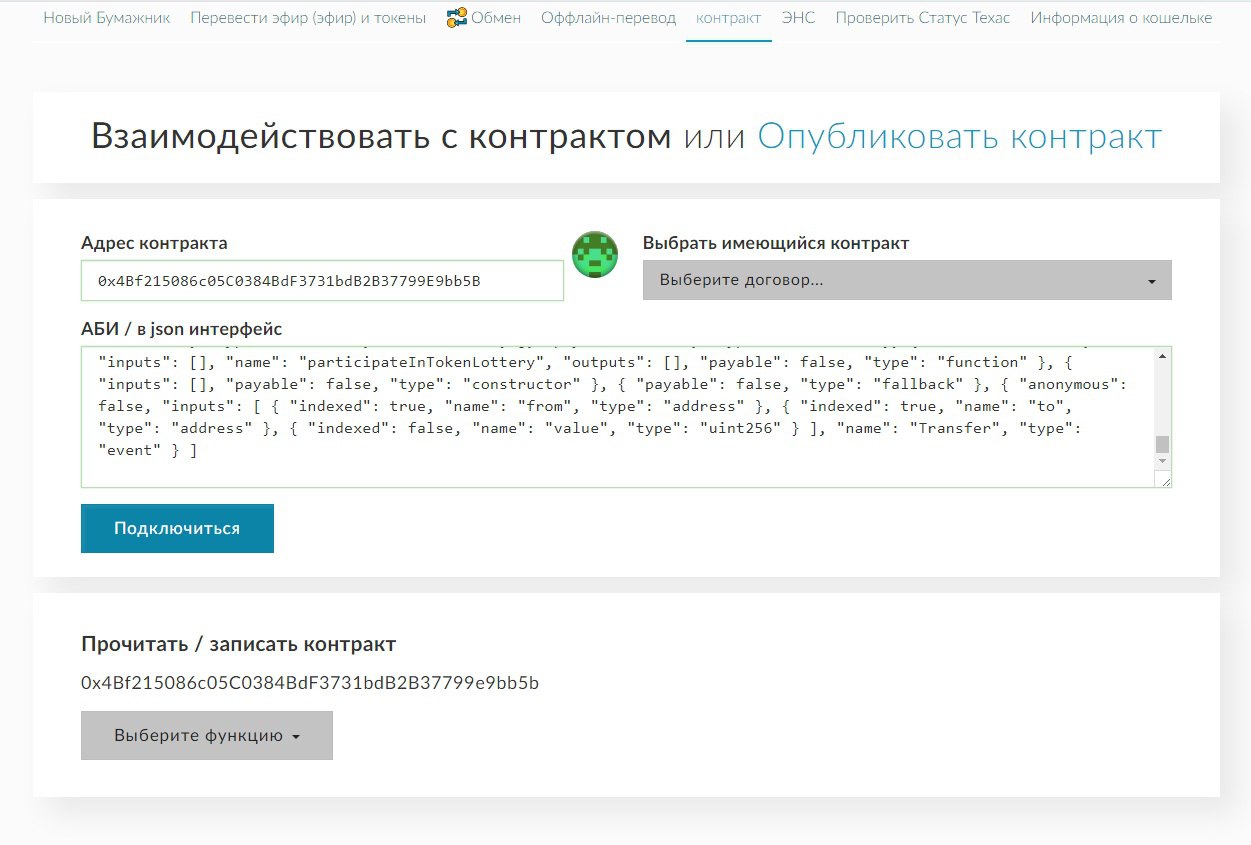The height and width of the screenshot is (845, 1251).
Task: Click the Взаимодействовать с контрактом heading
Action: tap(381, 137)
